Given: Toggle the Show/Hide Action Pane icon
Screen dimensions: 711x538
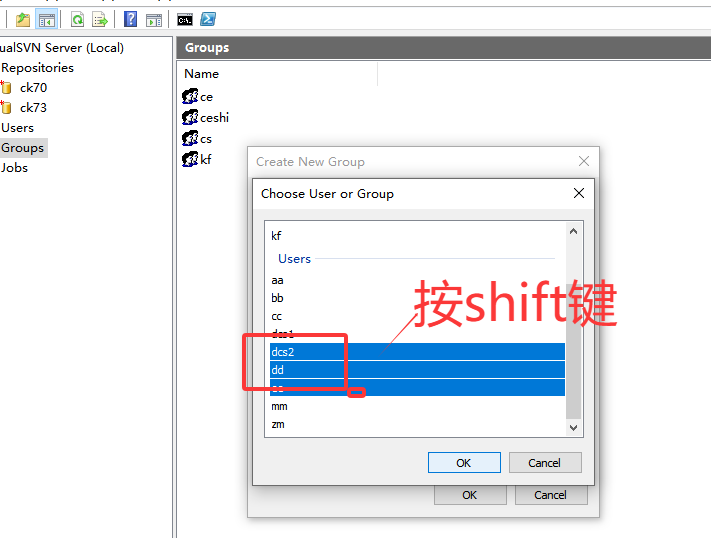Looking at the screenshot, I should (154, 20).
